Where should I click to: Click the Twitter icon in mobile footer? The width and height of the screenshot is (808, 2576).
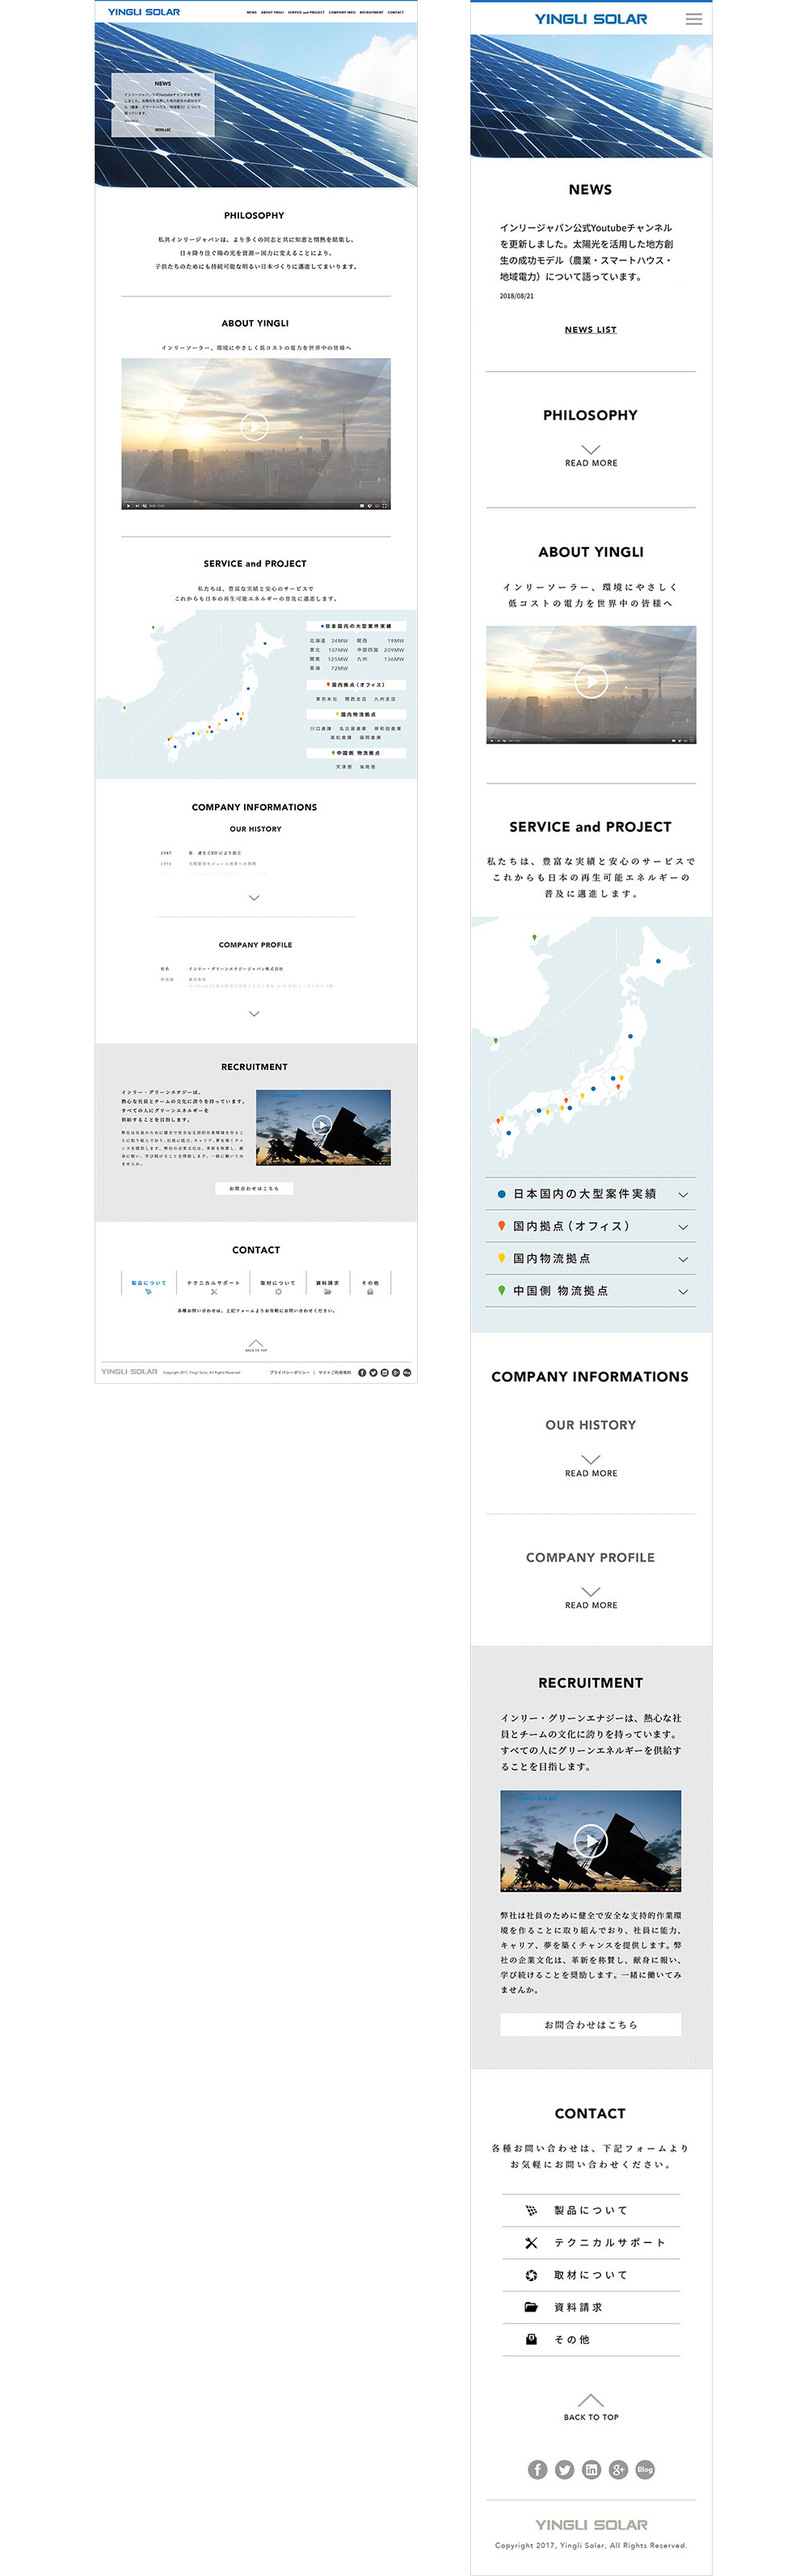click(x=564, y=2469)
